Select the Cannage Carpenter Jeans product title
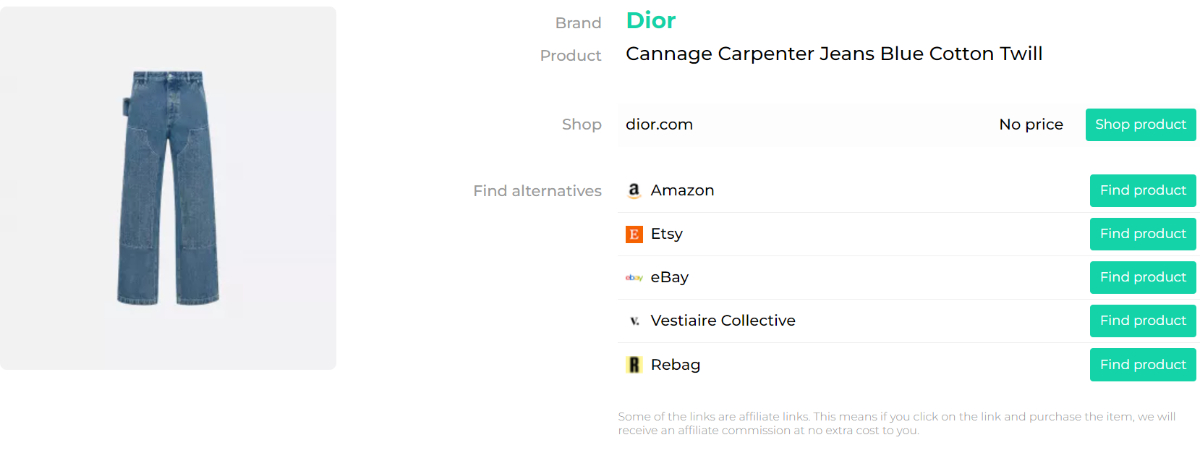Image resolution: width=1200 pixels, height=461 pixels. click(834, 54)
